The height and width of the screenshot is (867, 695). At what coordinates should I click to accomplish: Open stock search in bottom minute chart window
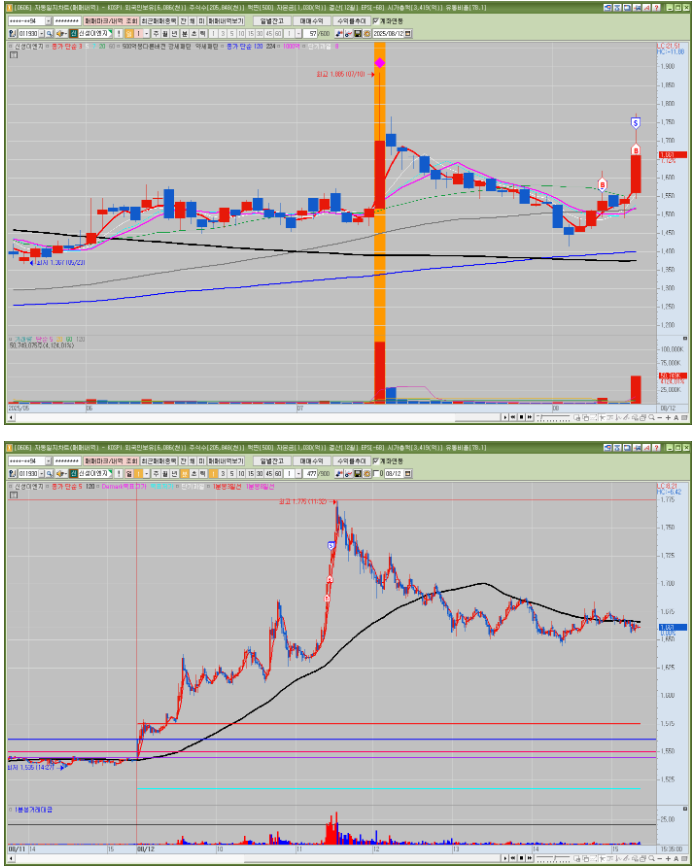tap(49, 474)
